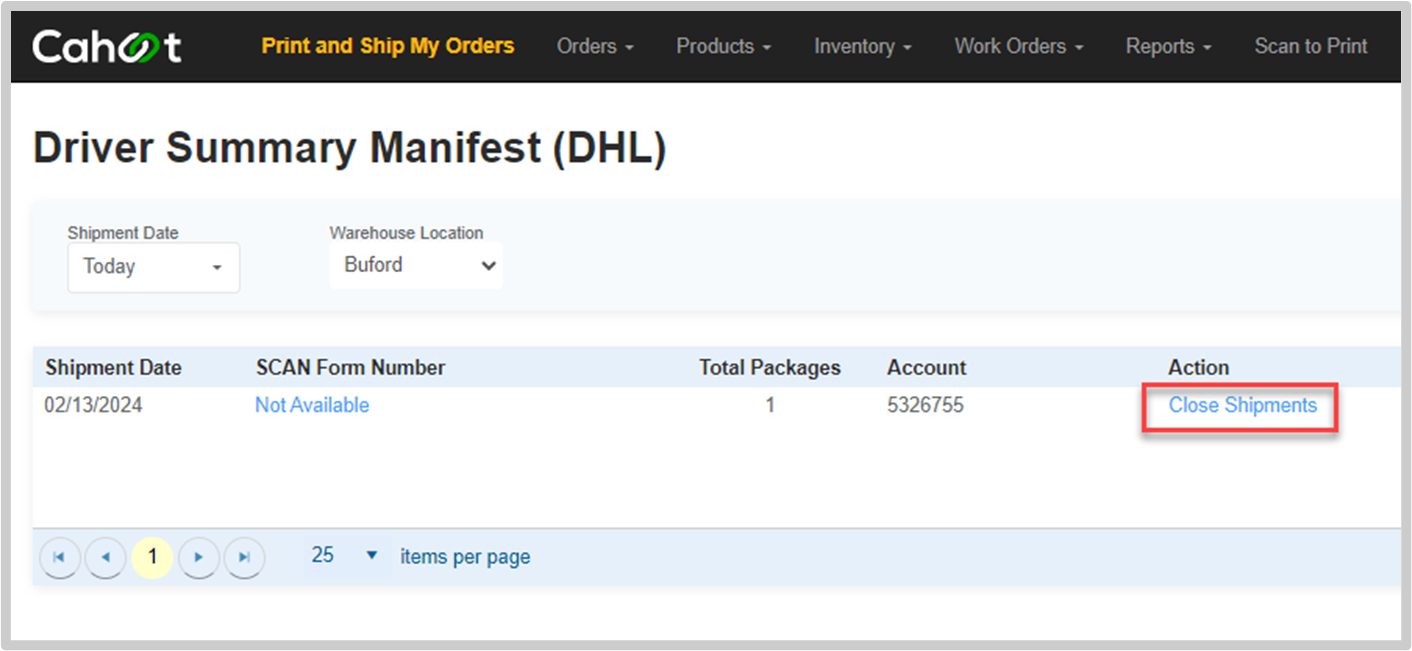Click the Driver Summary Manifest (DHL) heading

349,148
